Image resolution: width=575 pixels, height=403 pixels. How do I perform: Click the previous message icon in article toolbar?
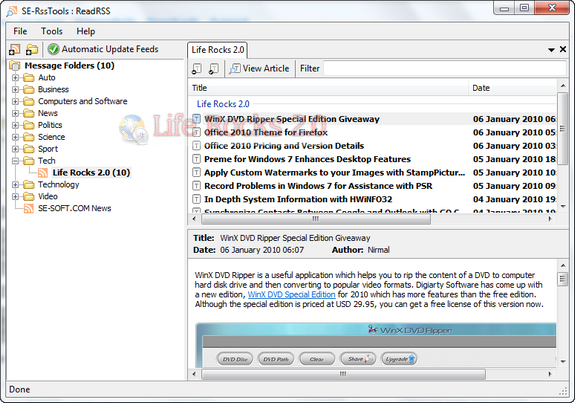(x=197, y=68)
